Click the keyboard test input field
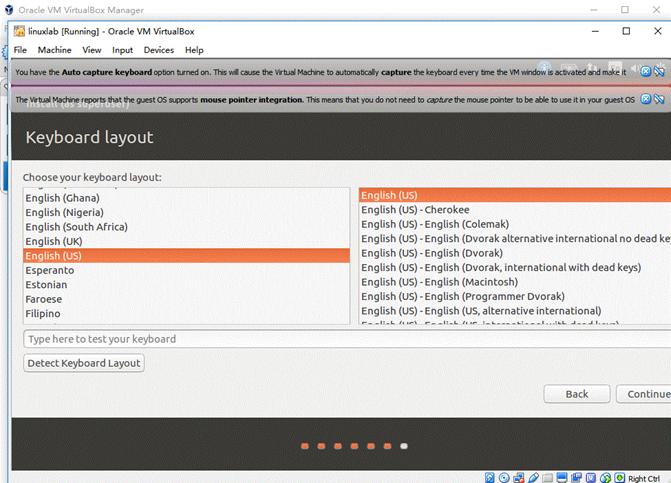The image size is (671, 483). (x=347, y=339)
